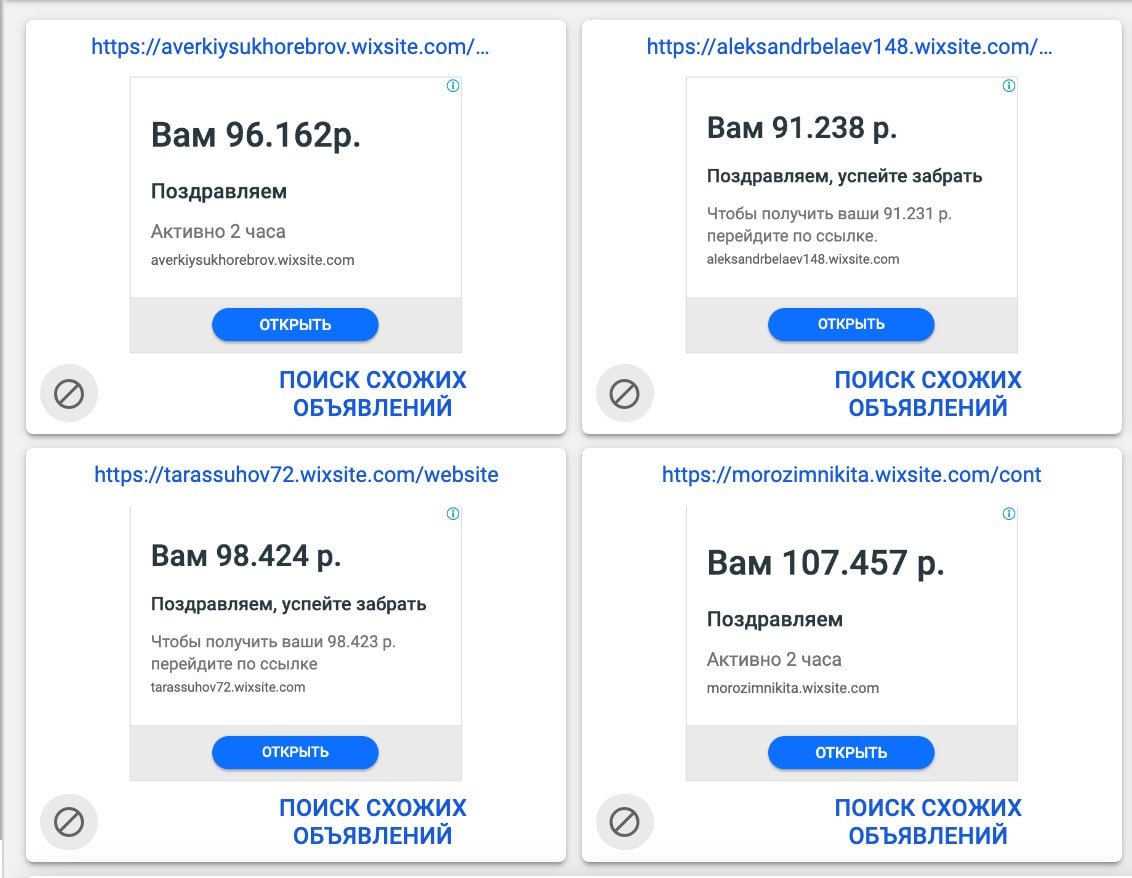The width and height of the screenshot is (1132, 878).
Task: Click ПОИСК СХОЖИХ ОБЪЯВЛЕНИЙ under 98.424 р ad
Action: point(372,822)
